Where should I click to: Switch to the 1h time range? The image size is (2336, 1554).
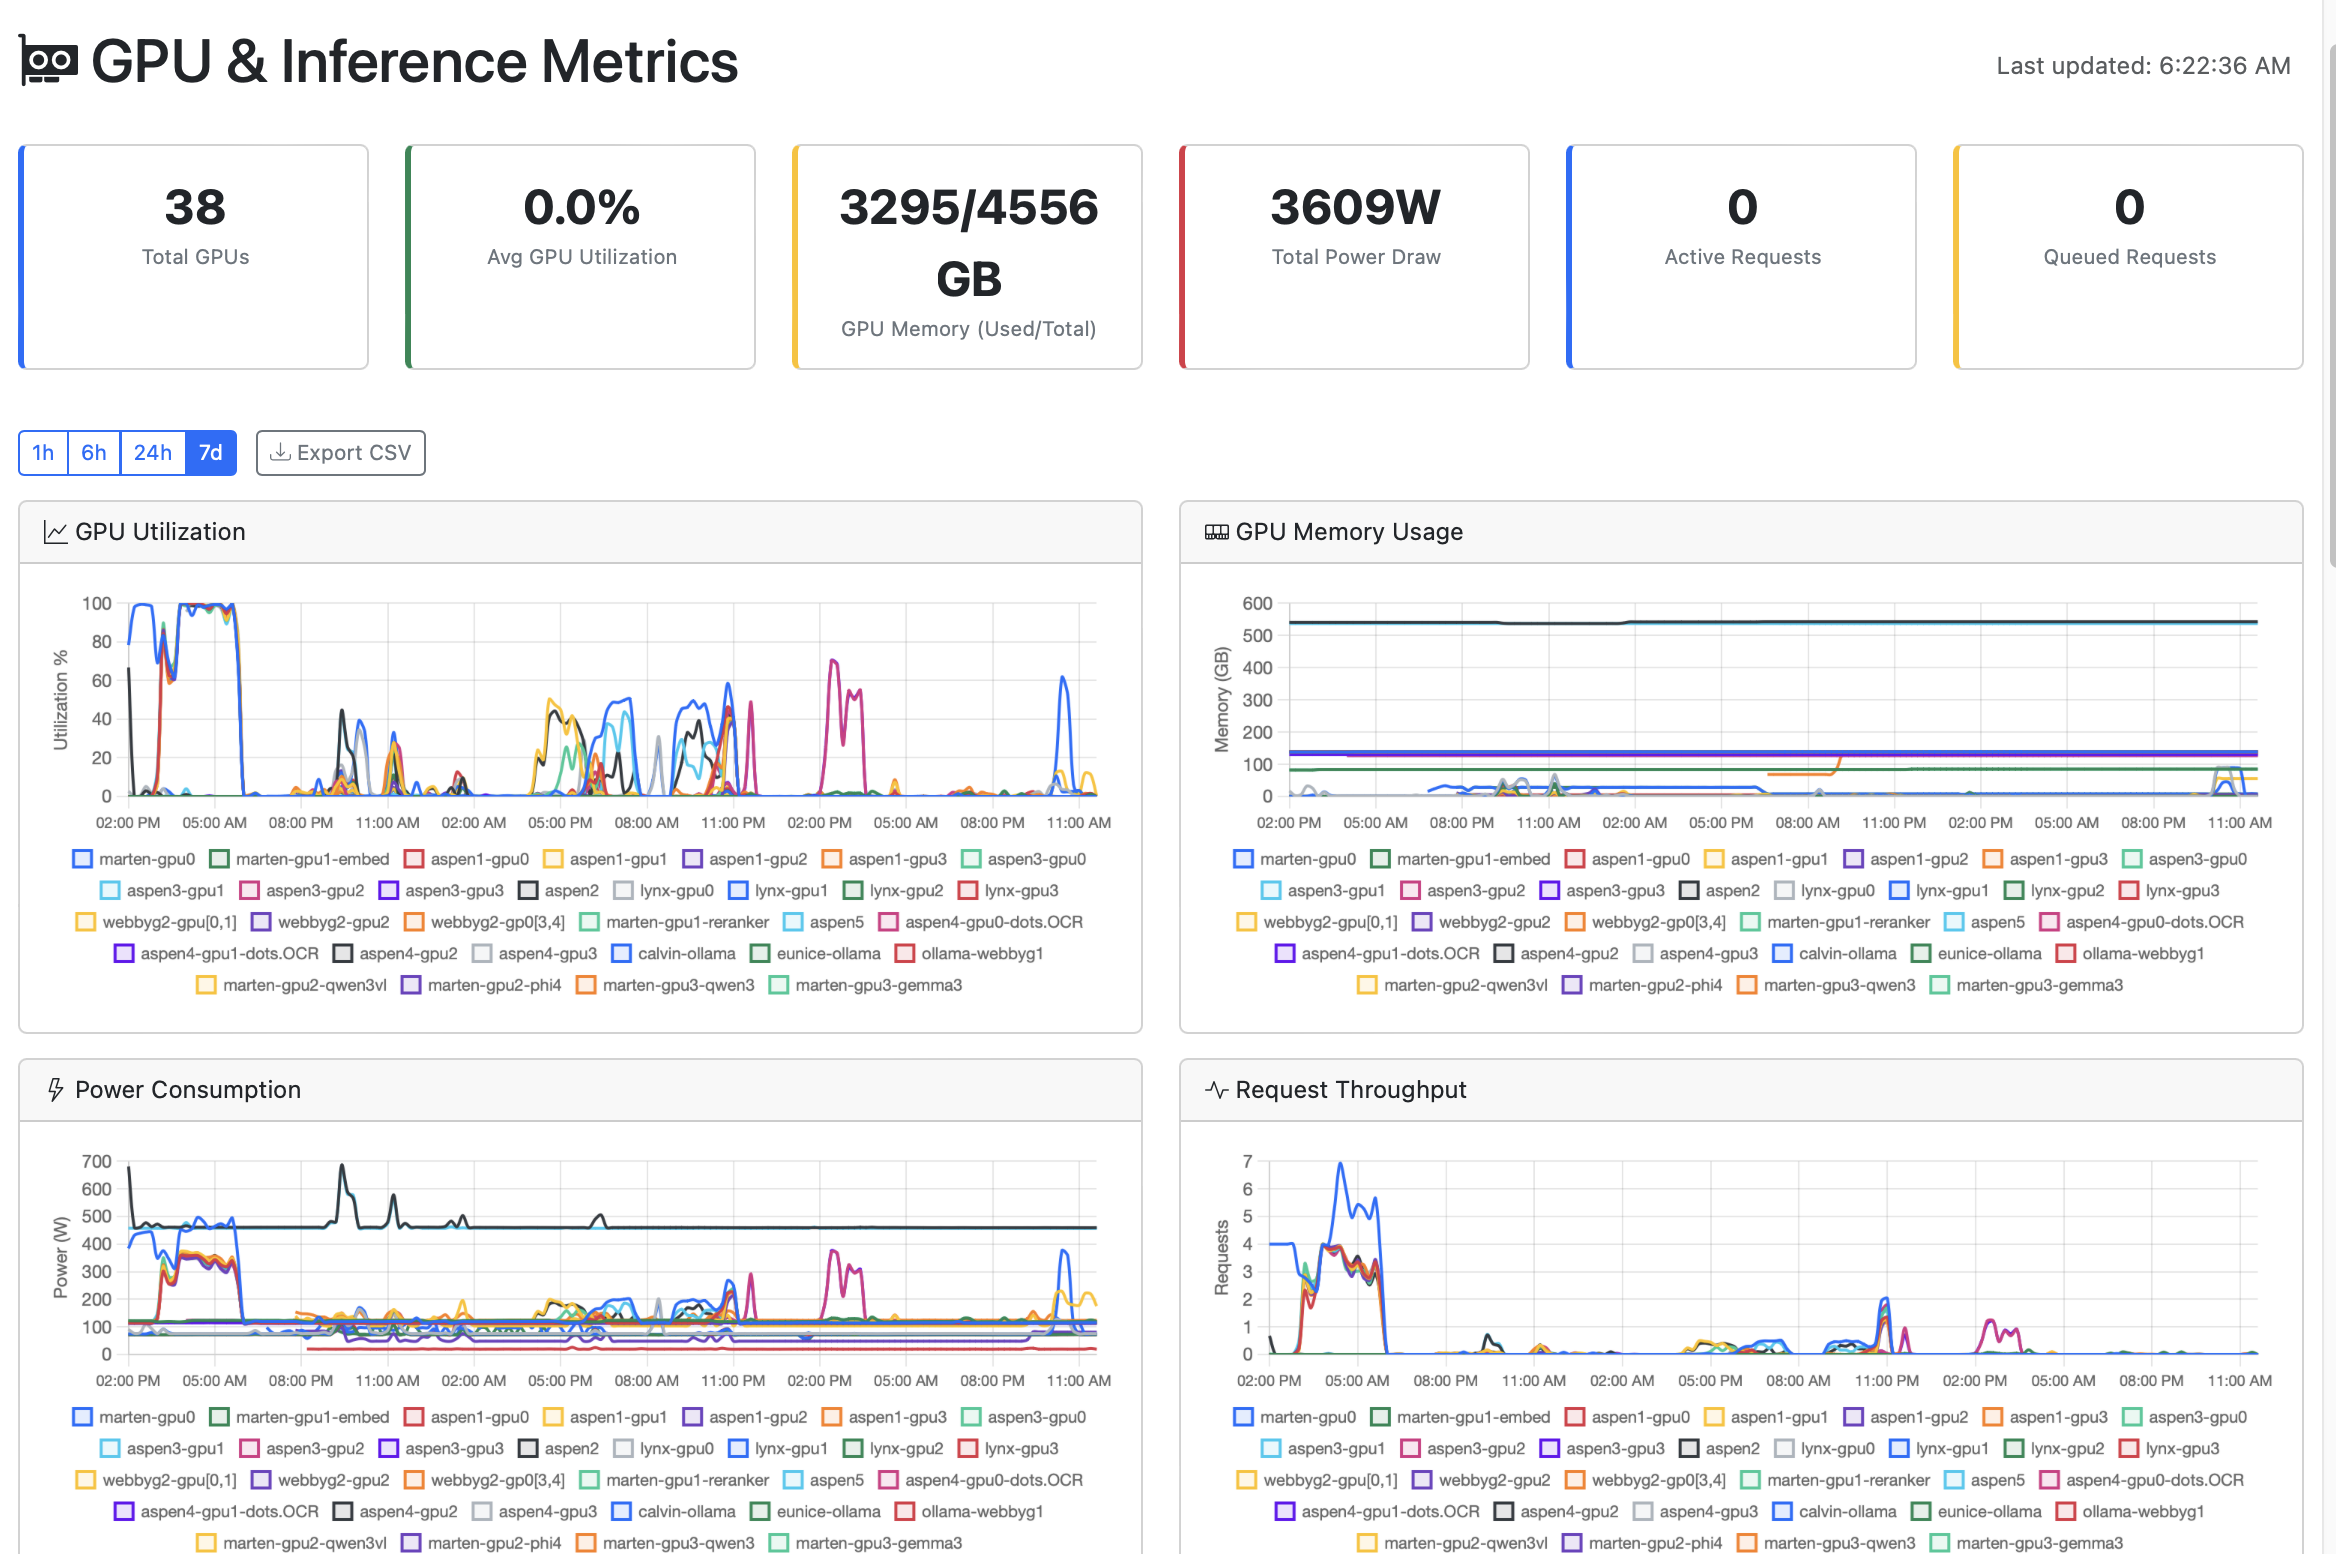42,452
